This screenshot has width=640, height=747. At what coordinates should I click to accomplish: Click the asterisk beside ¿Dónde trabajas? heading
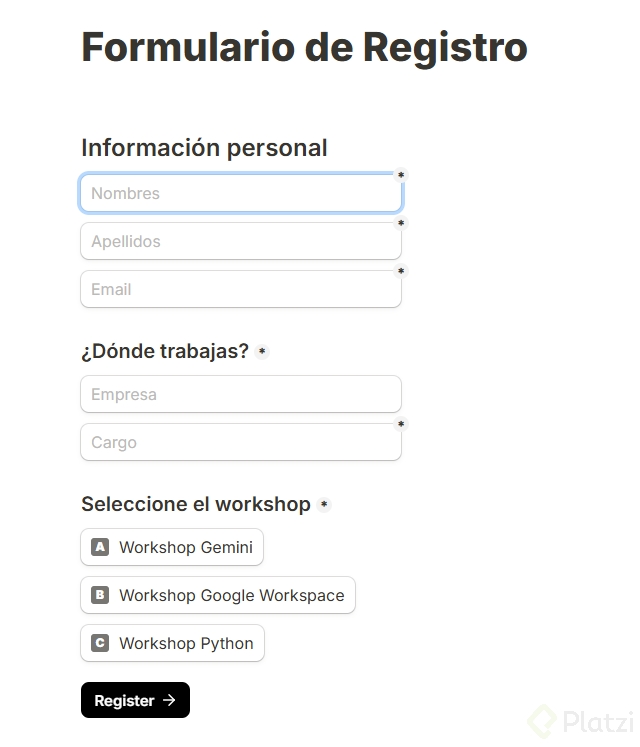tap(262, 352)
